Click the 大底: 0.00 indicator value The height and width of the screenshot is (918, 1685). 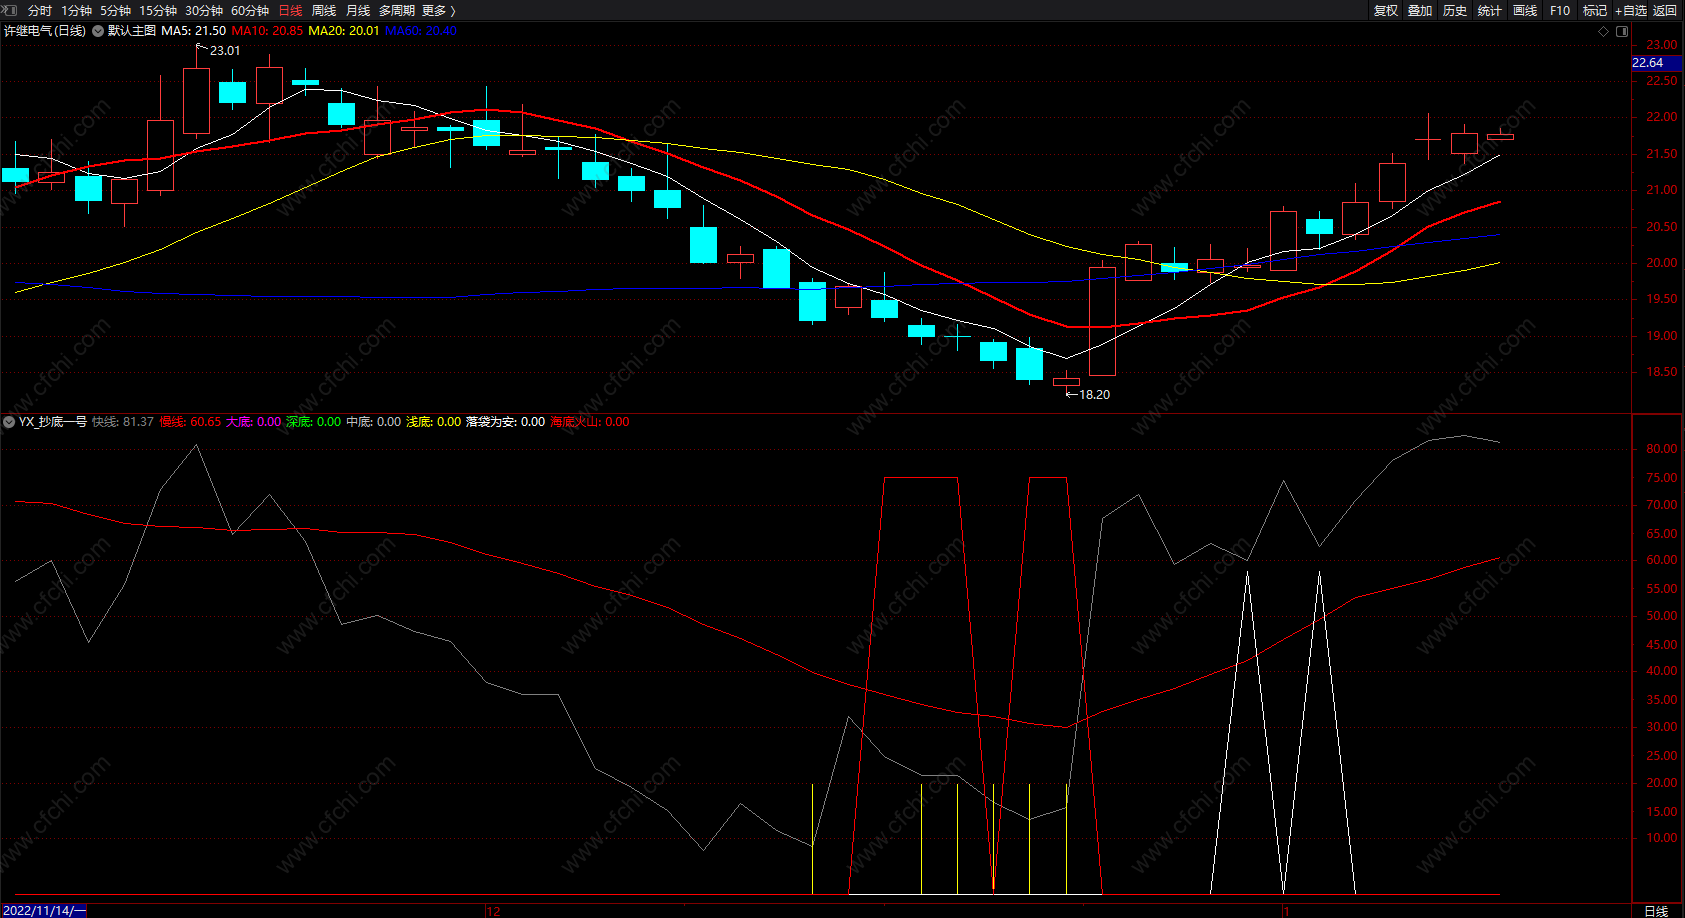(x=254, y=422)
